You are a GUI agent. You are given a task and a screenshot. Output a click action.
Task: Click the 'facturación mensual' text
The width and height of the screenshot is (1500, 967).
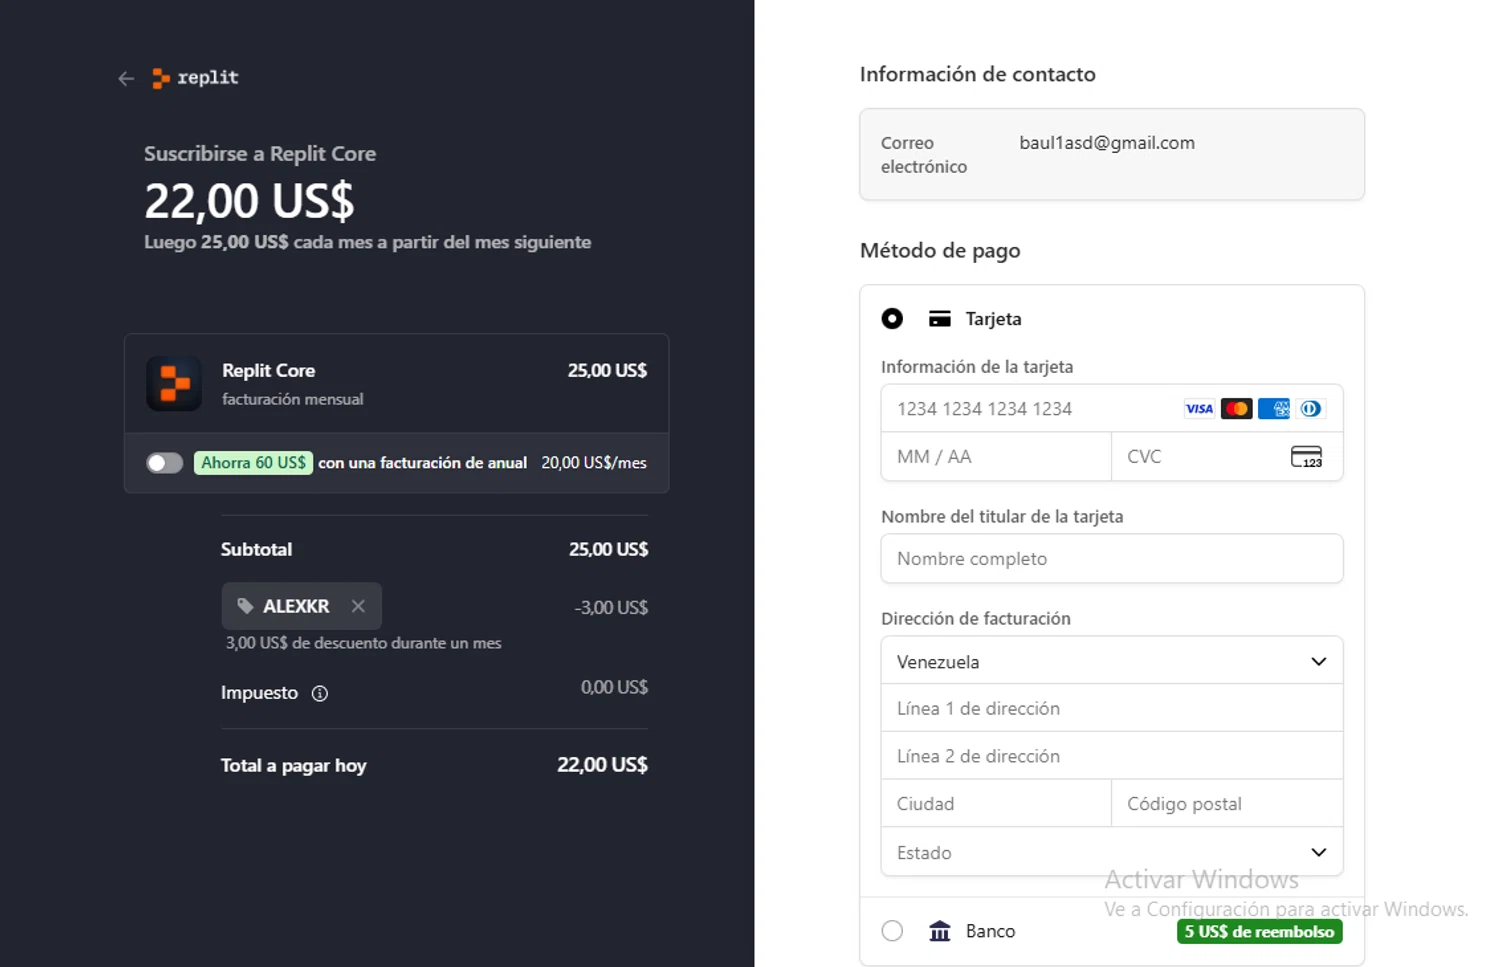pyautogui.click(x=293, y=399)
